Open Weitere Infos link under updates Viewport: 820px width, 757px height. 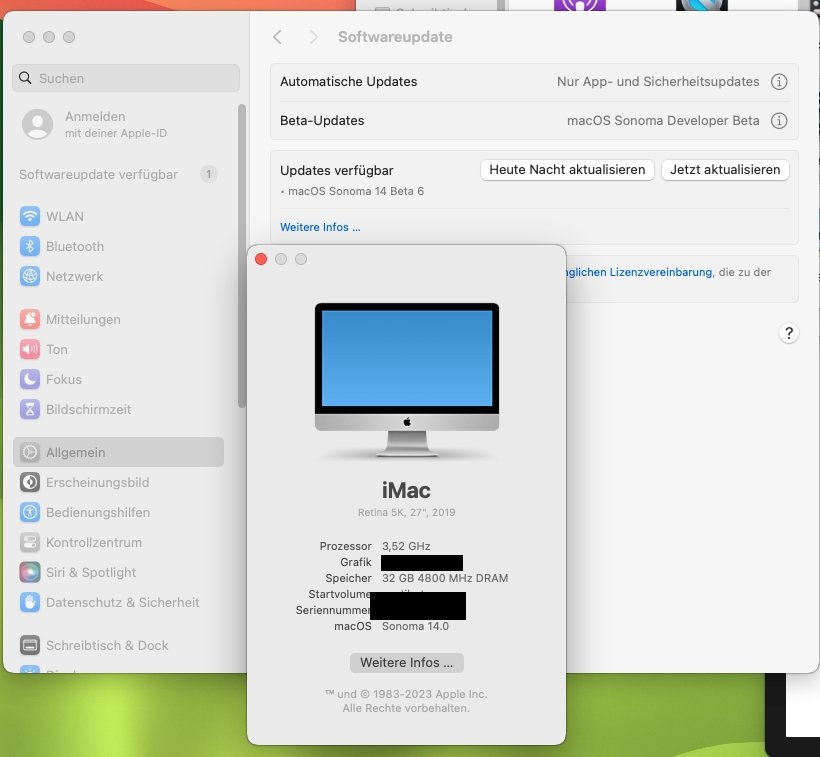(320, 227)
